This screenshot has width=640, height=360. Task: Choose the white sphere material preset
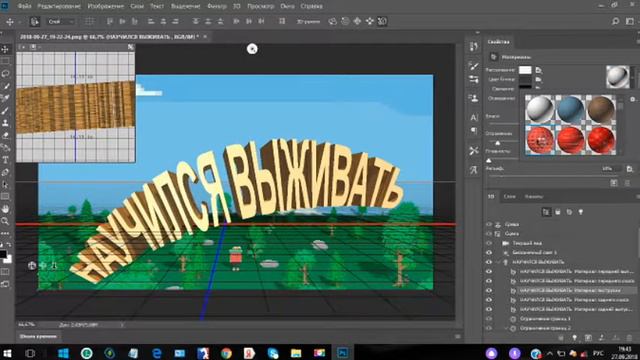coord(540,109)
